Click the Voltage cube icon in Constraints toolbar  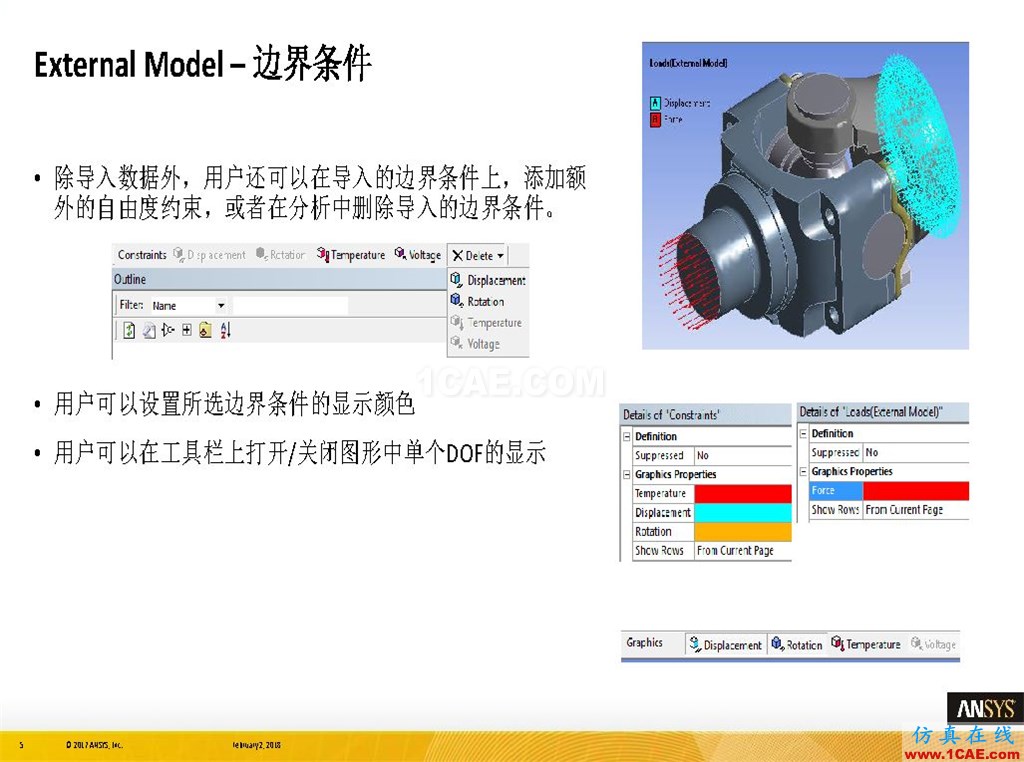(400, 253)
